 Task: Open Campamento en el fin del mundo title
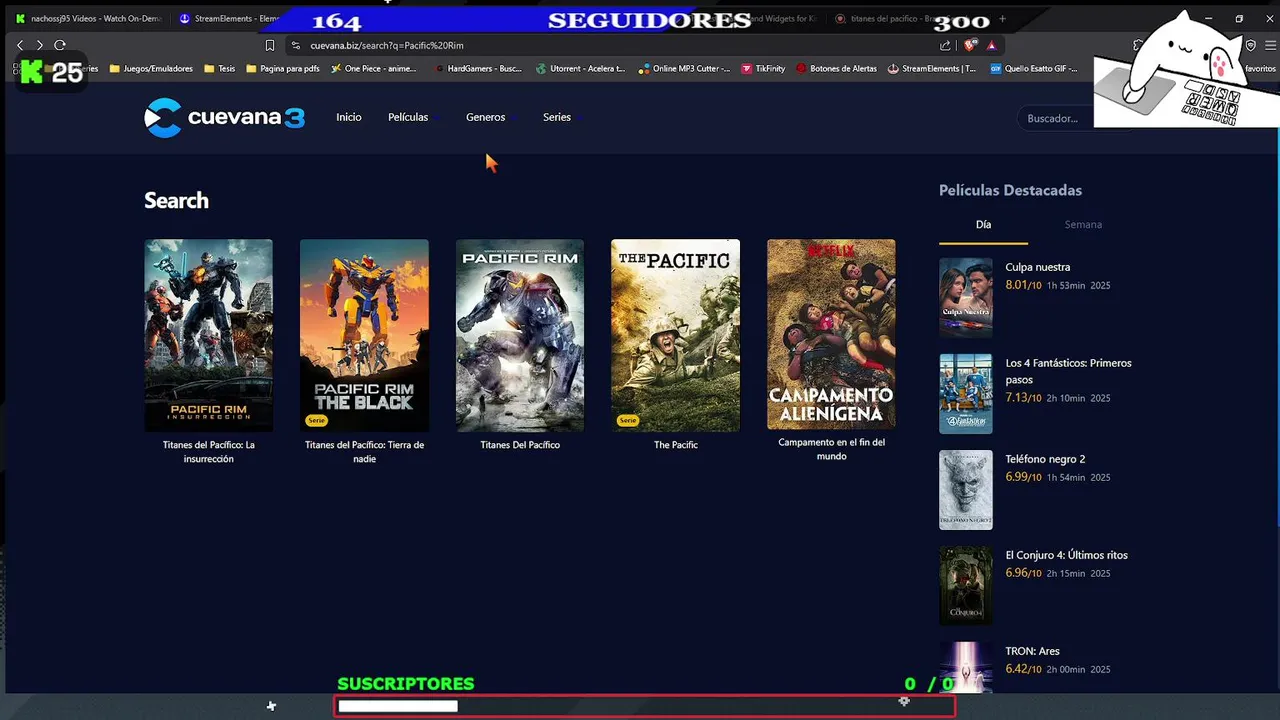click(x=831, y=449)
